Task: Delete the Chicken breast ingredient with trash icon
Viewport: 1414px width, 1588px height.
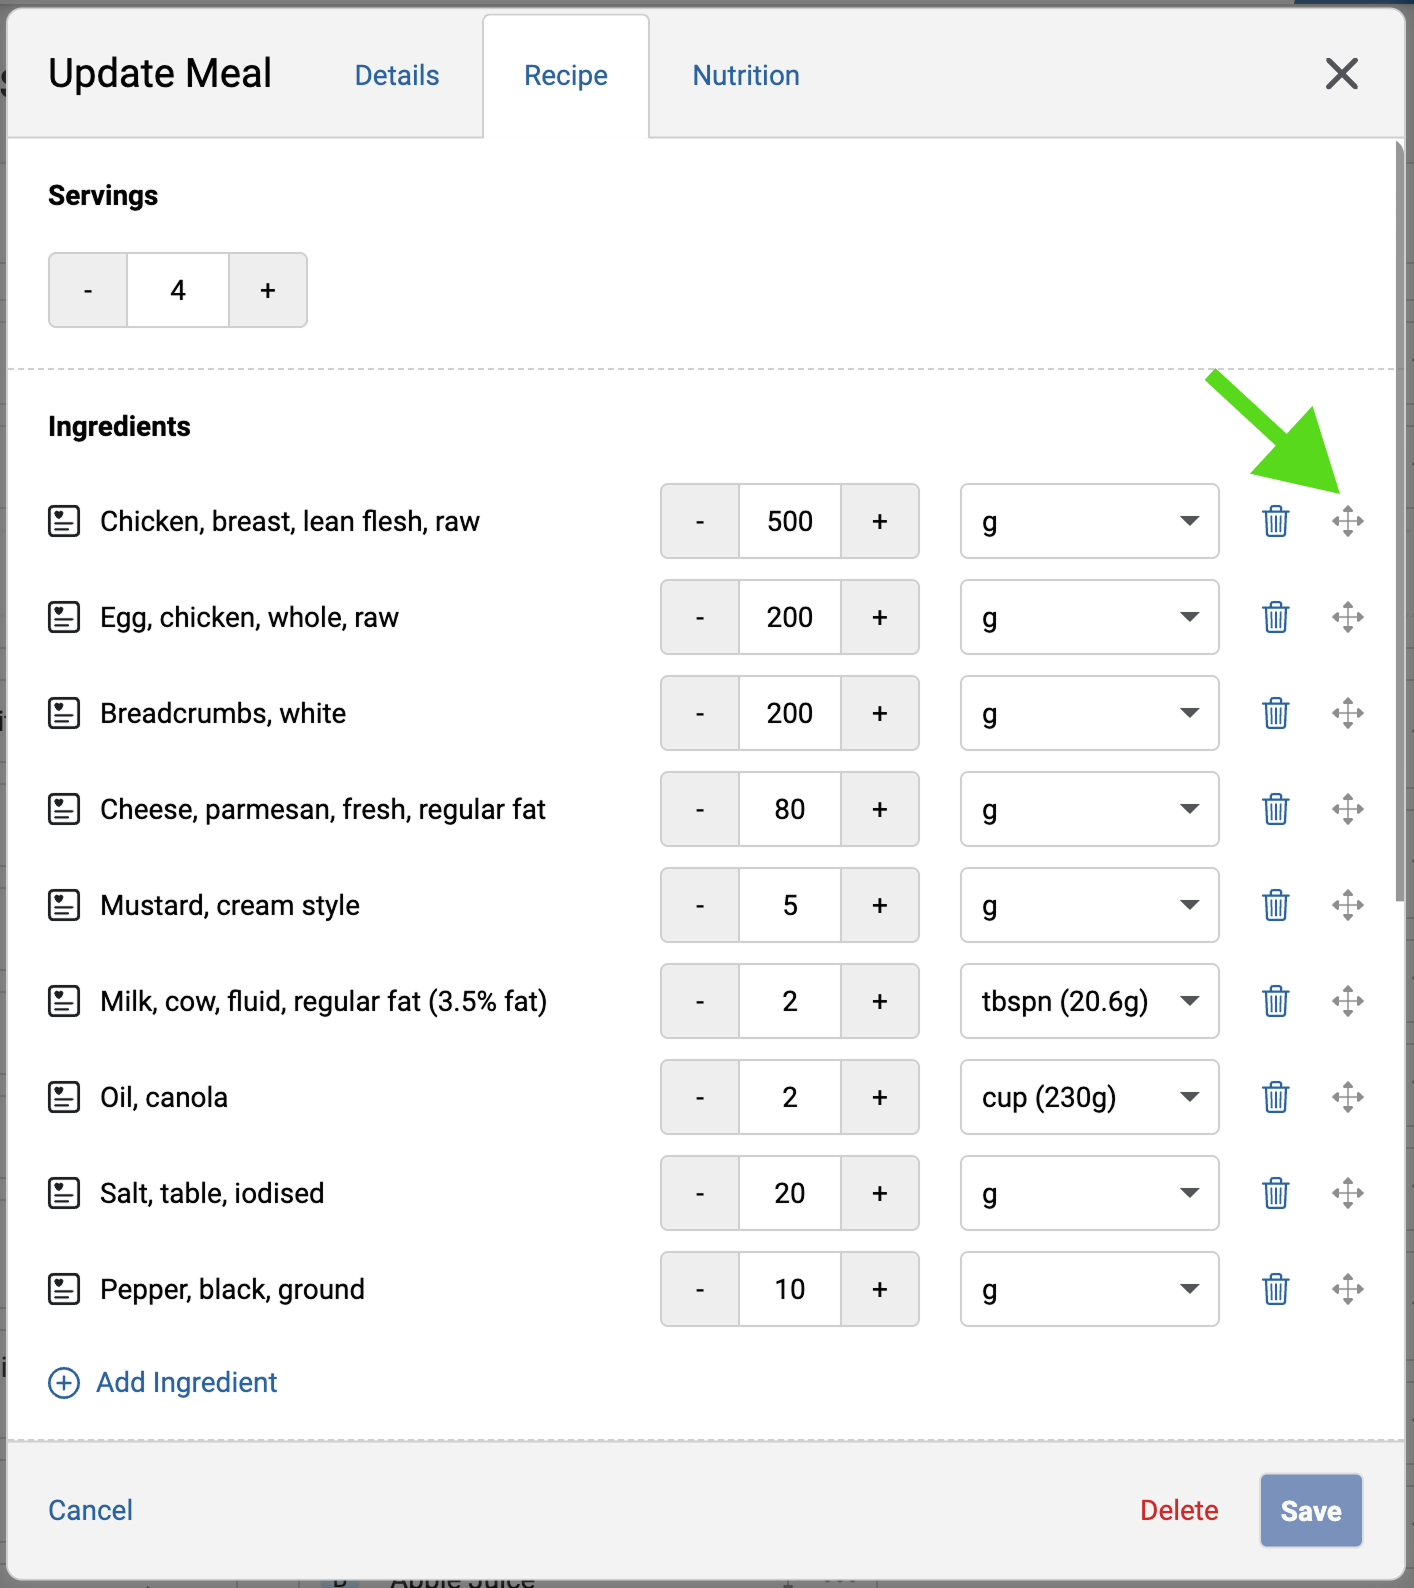Action: click(1275, 521)
